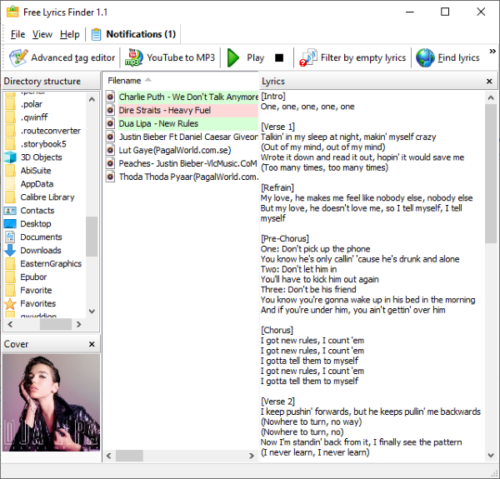Click the Dua Lipa album cover image

[x=51, y=403]
